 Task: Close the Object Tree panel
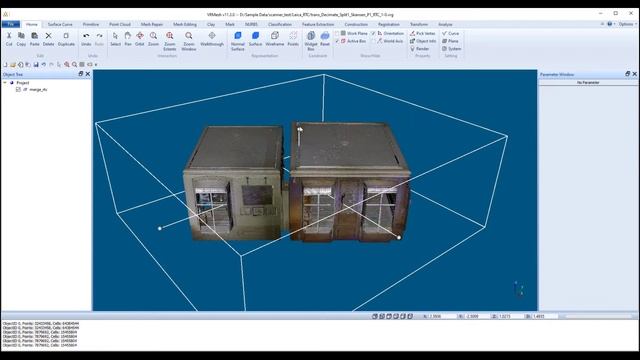(87, 74)
